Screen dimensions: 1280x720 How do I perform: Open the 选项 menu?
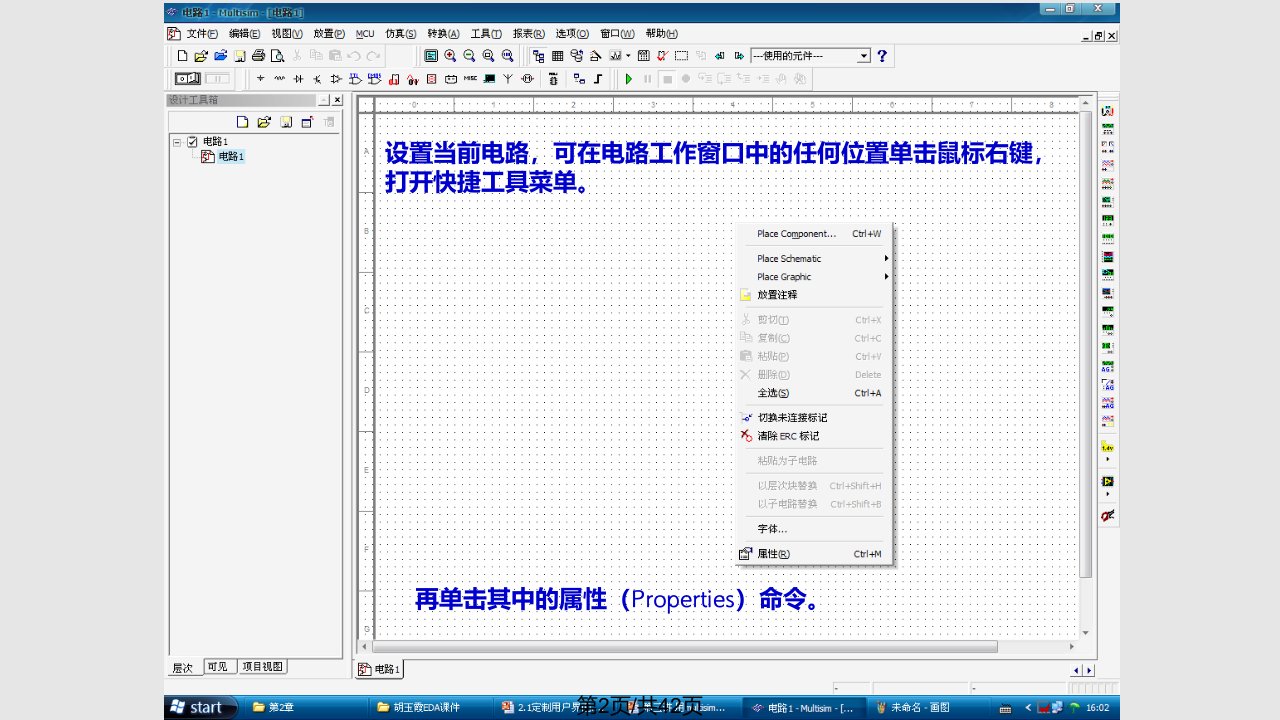click(572, 34)
